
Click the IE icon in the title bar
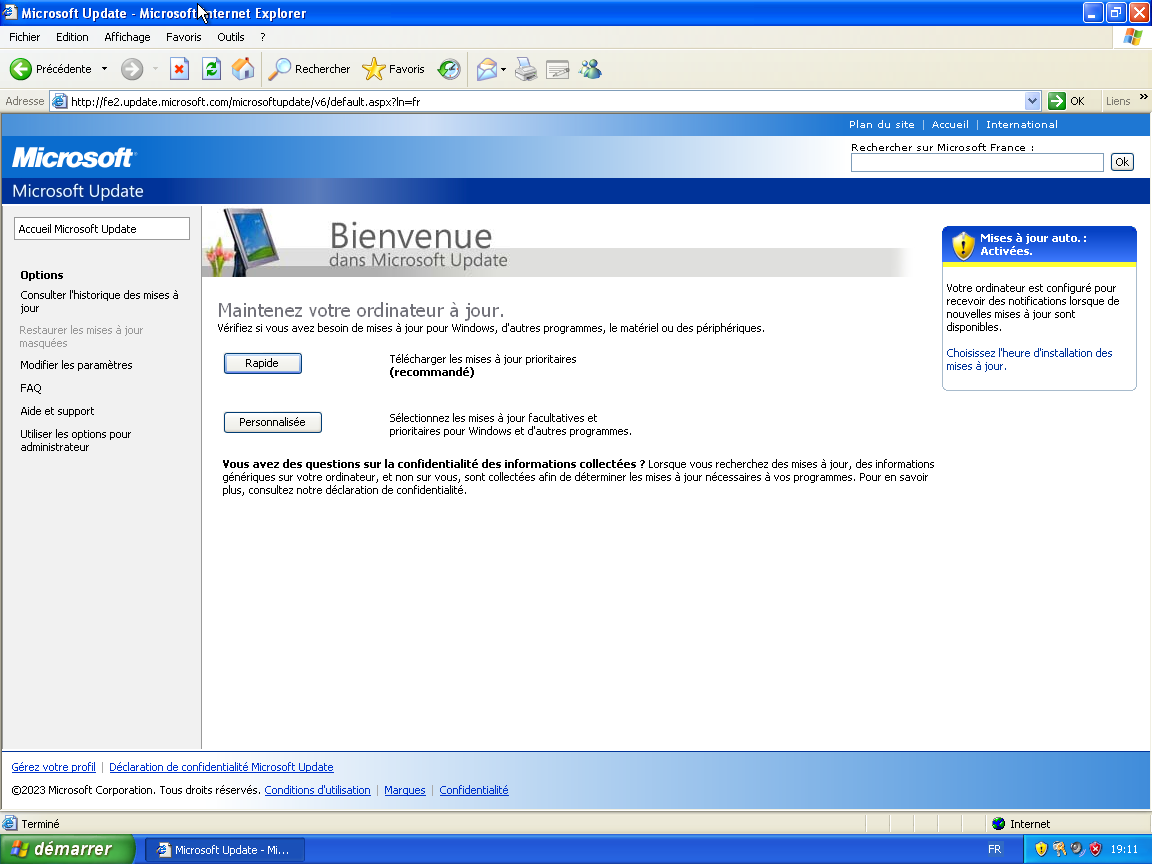tap(10, 12)
